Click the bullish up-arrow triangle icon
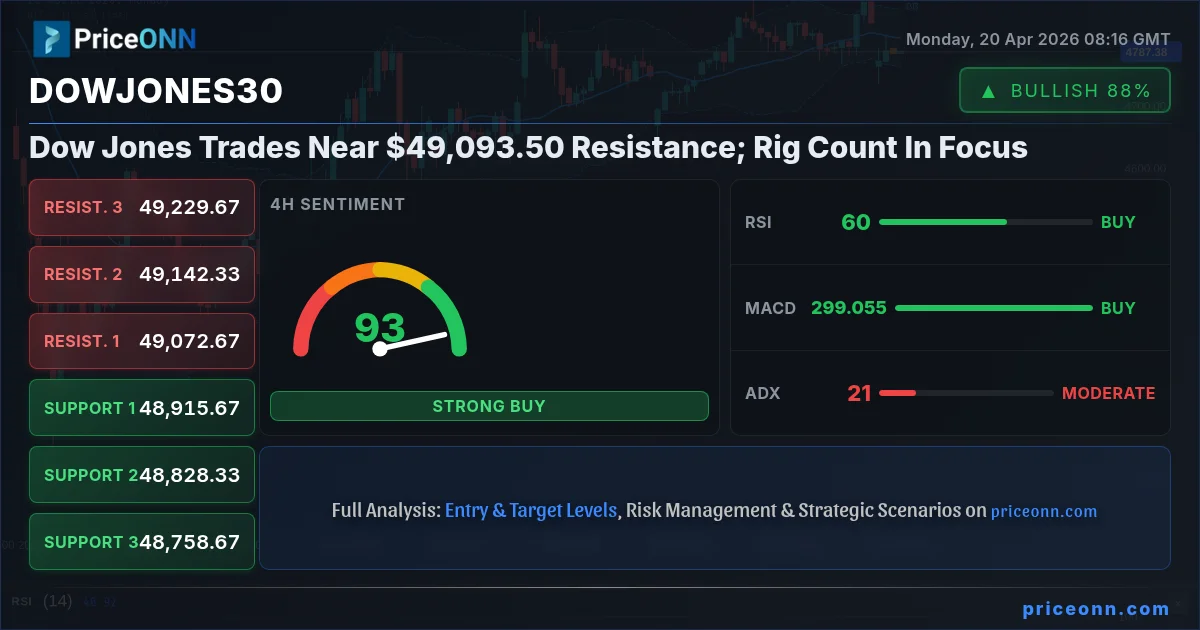 (988, 91)
